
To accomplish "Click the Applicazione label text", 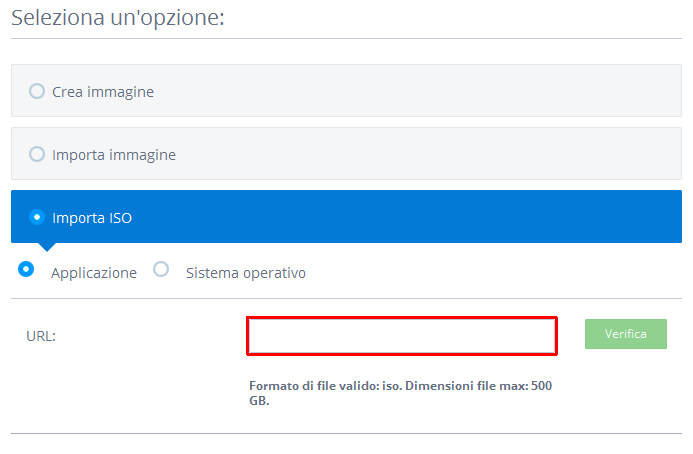I will (94, 273).
